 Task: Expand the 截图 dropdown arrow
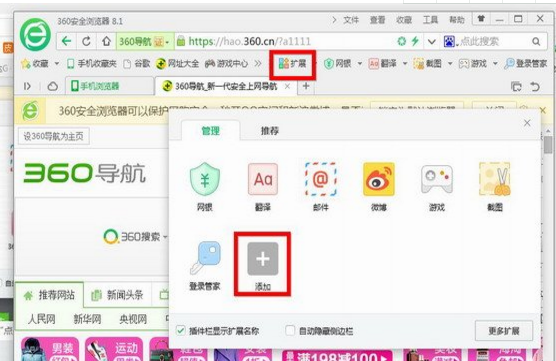pos(450,64)
